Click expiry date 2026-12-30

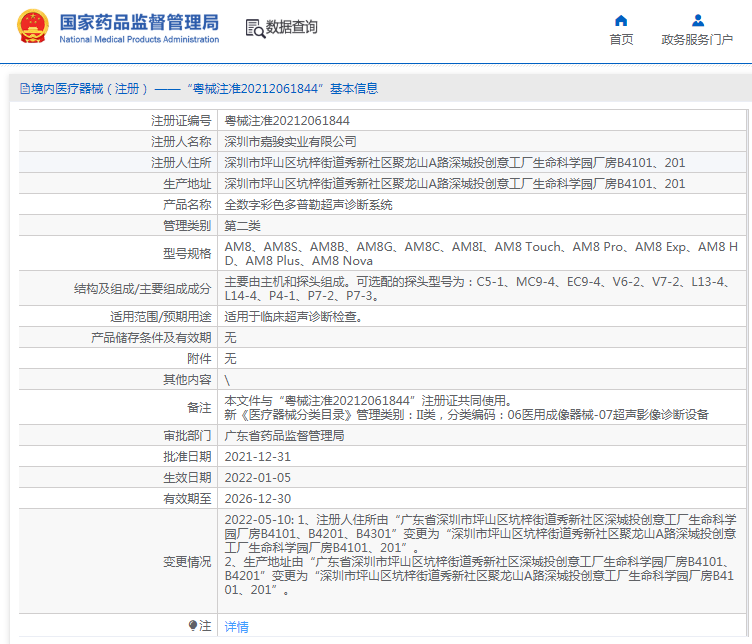(x=258, y=499)
